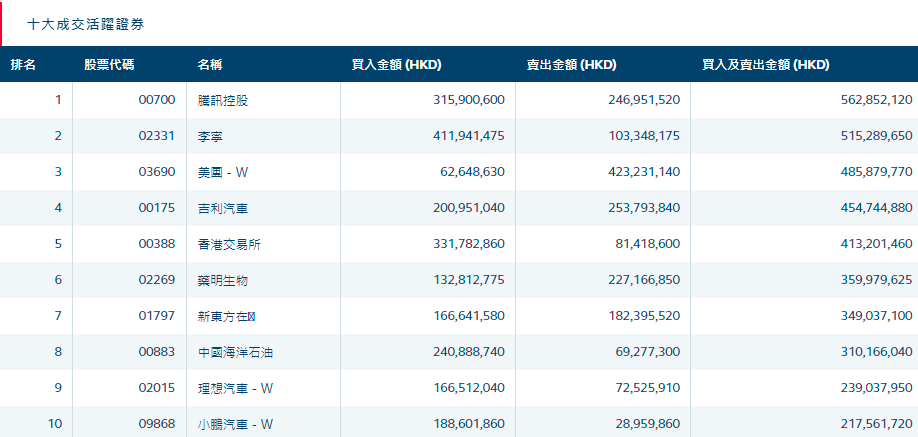Click total amount 217,561,720

pyautogui.click(x=876, y=424)
